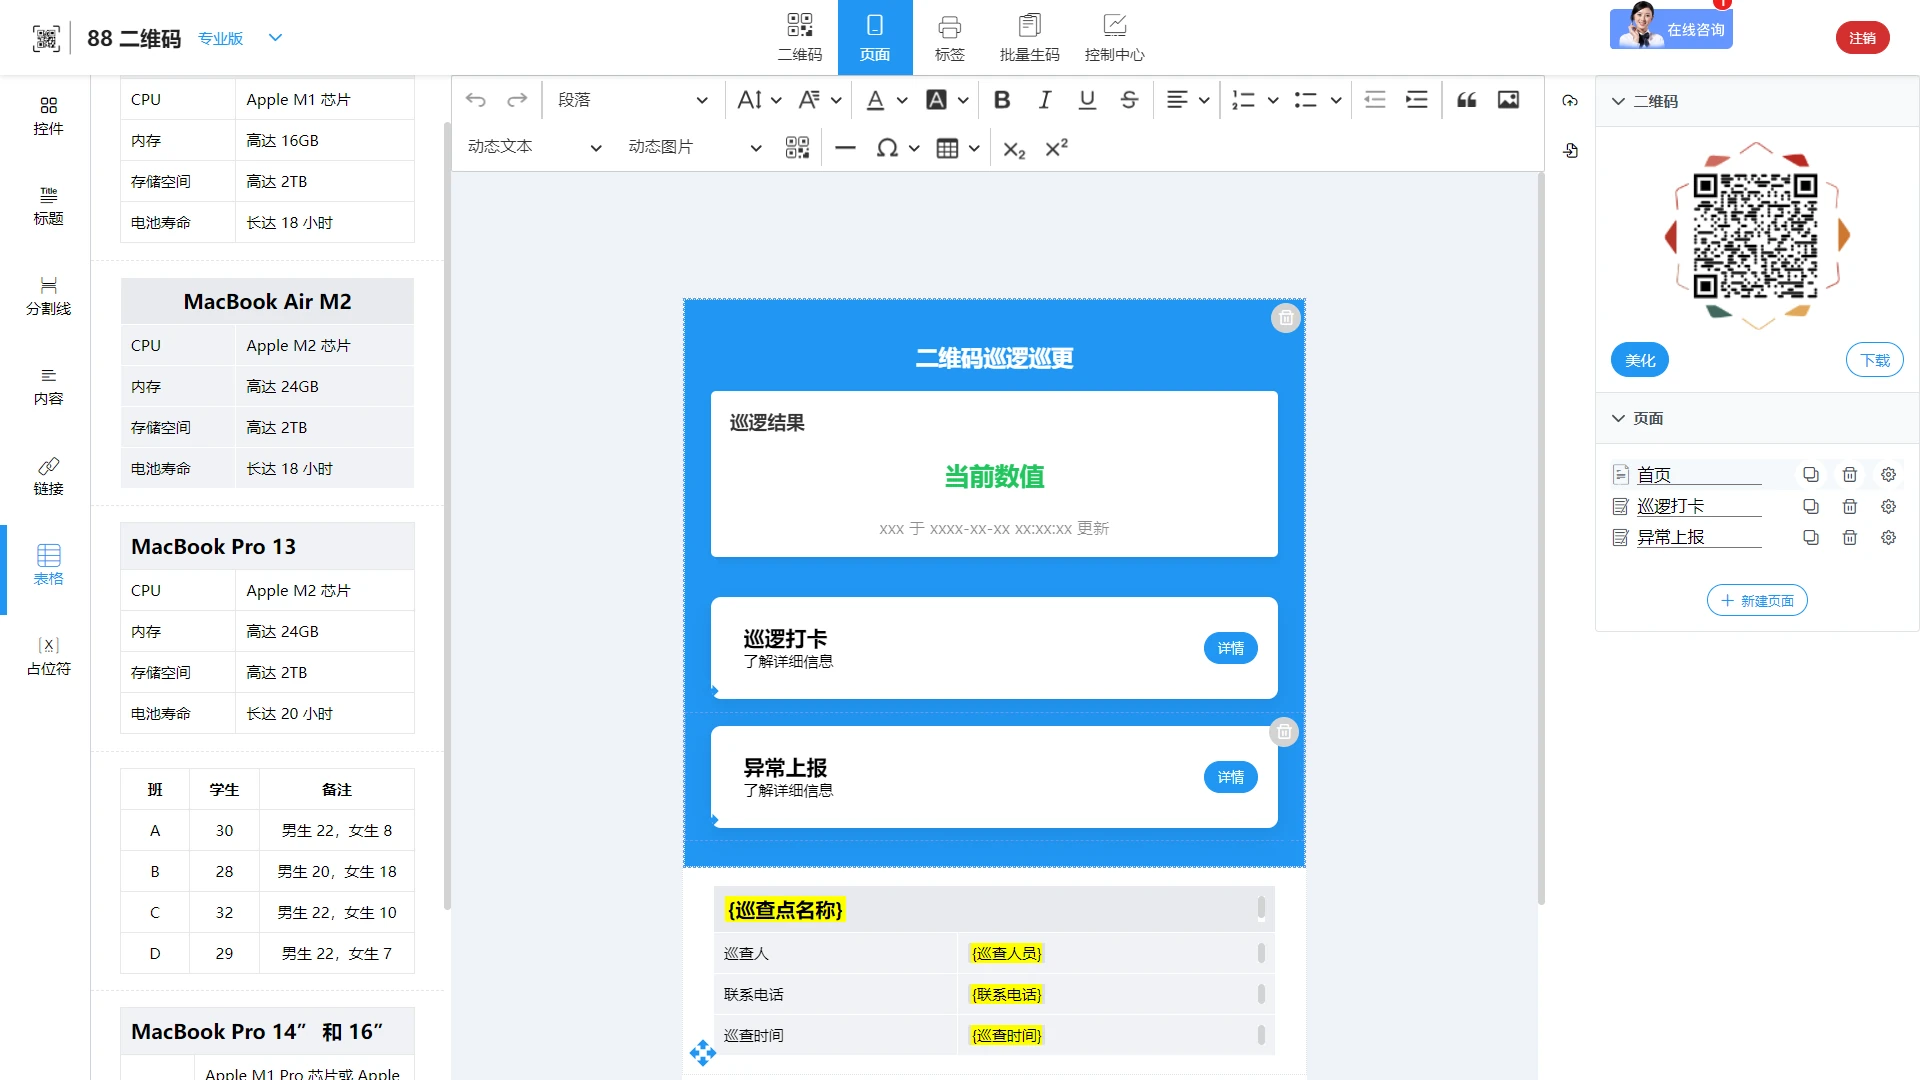
Task: Delete the blue header block via trash icon
Action: click(1286, 318)
